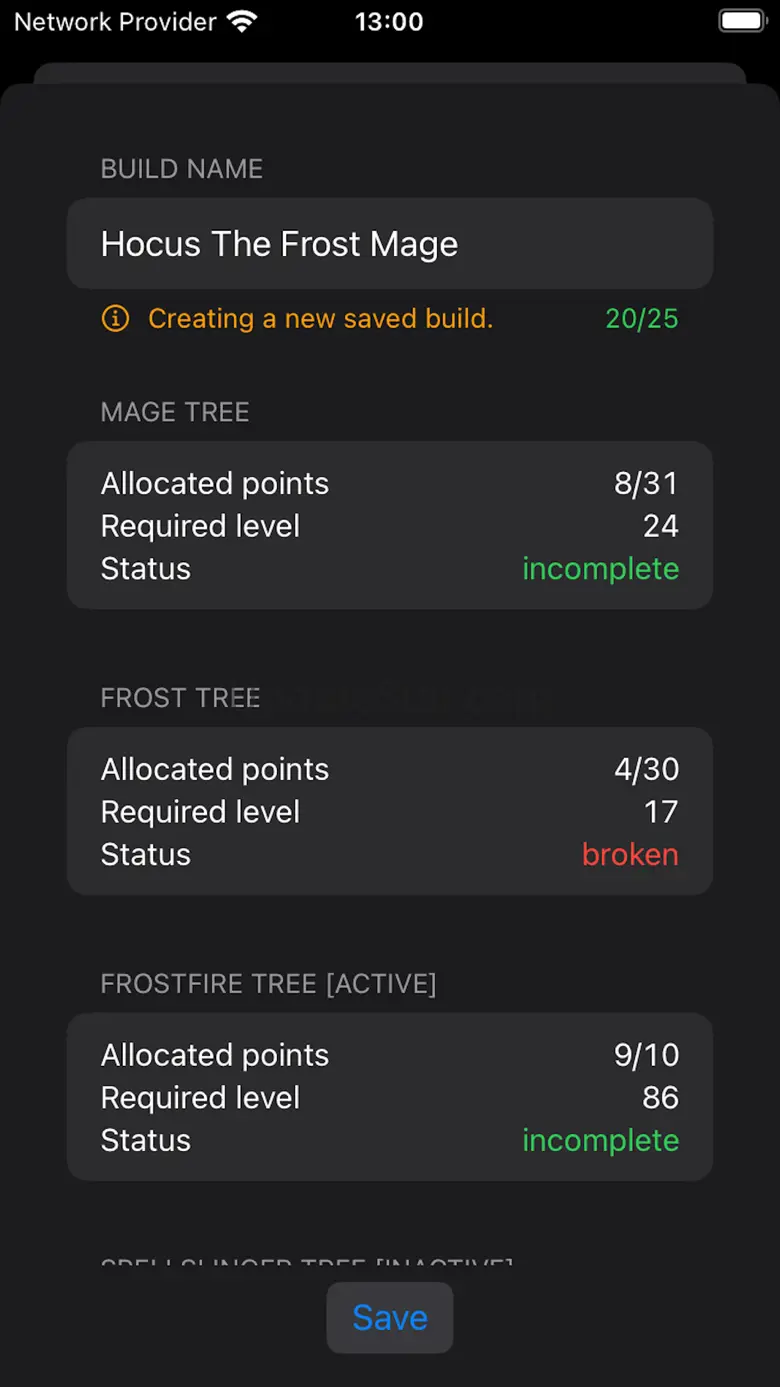Tap the Frostfire Tree required level 86
Screen dimensions: 780x1387
660,1098
